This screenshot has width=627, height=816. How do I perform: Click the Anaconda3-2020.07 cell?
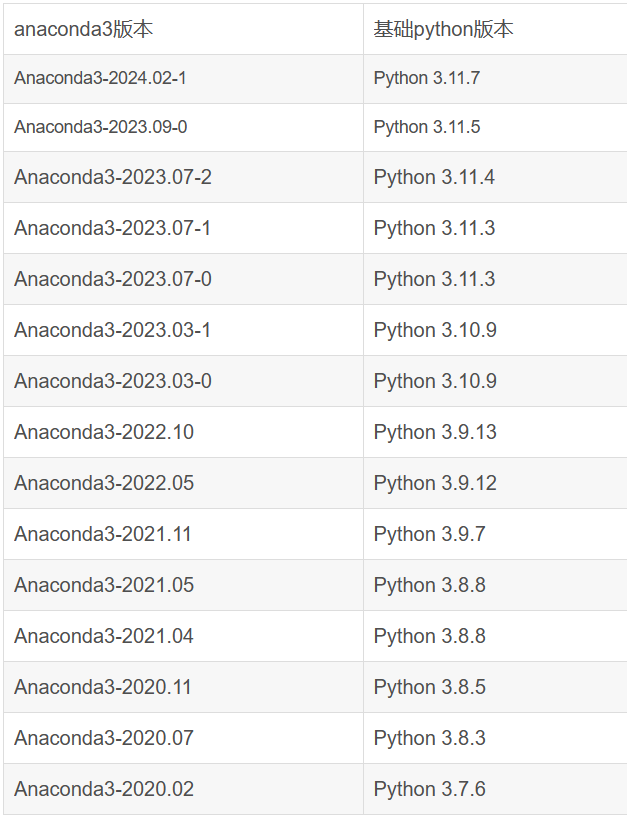[x=104, y=738]
